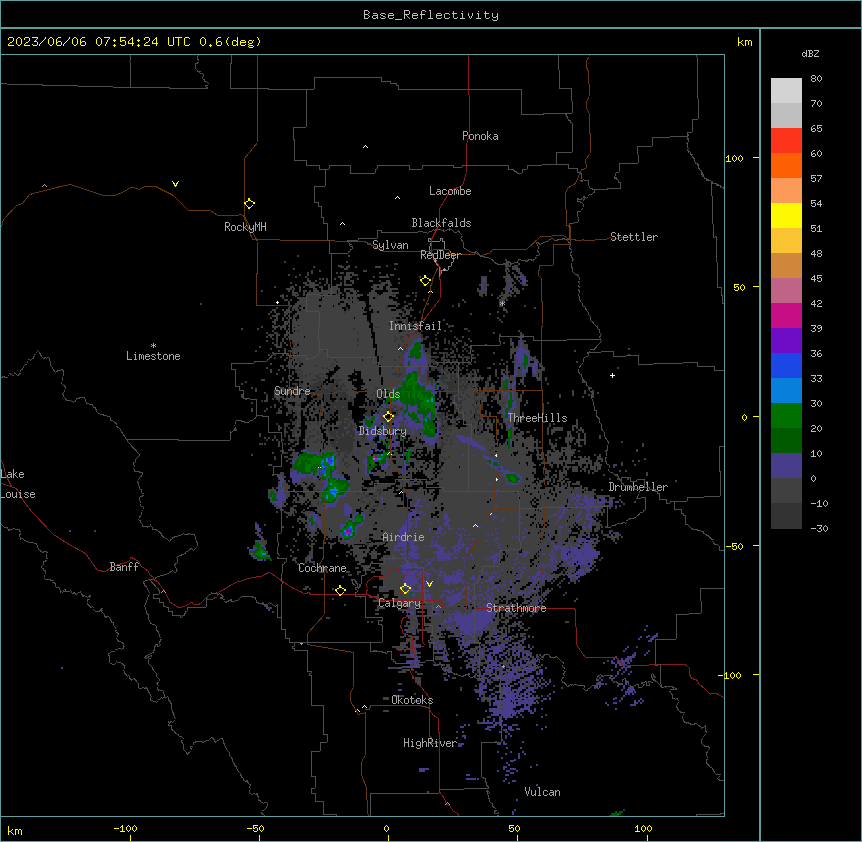The width and height of the screenshot is (862, 842).
Task: Click the dBZ legend heading
Action: coord(810,53)
